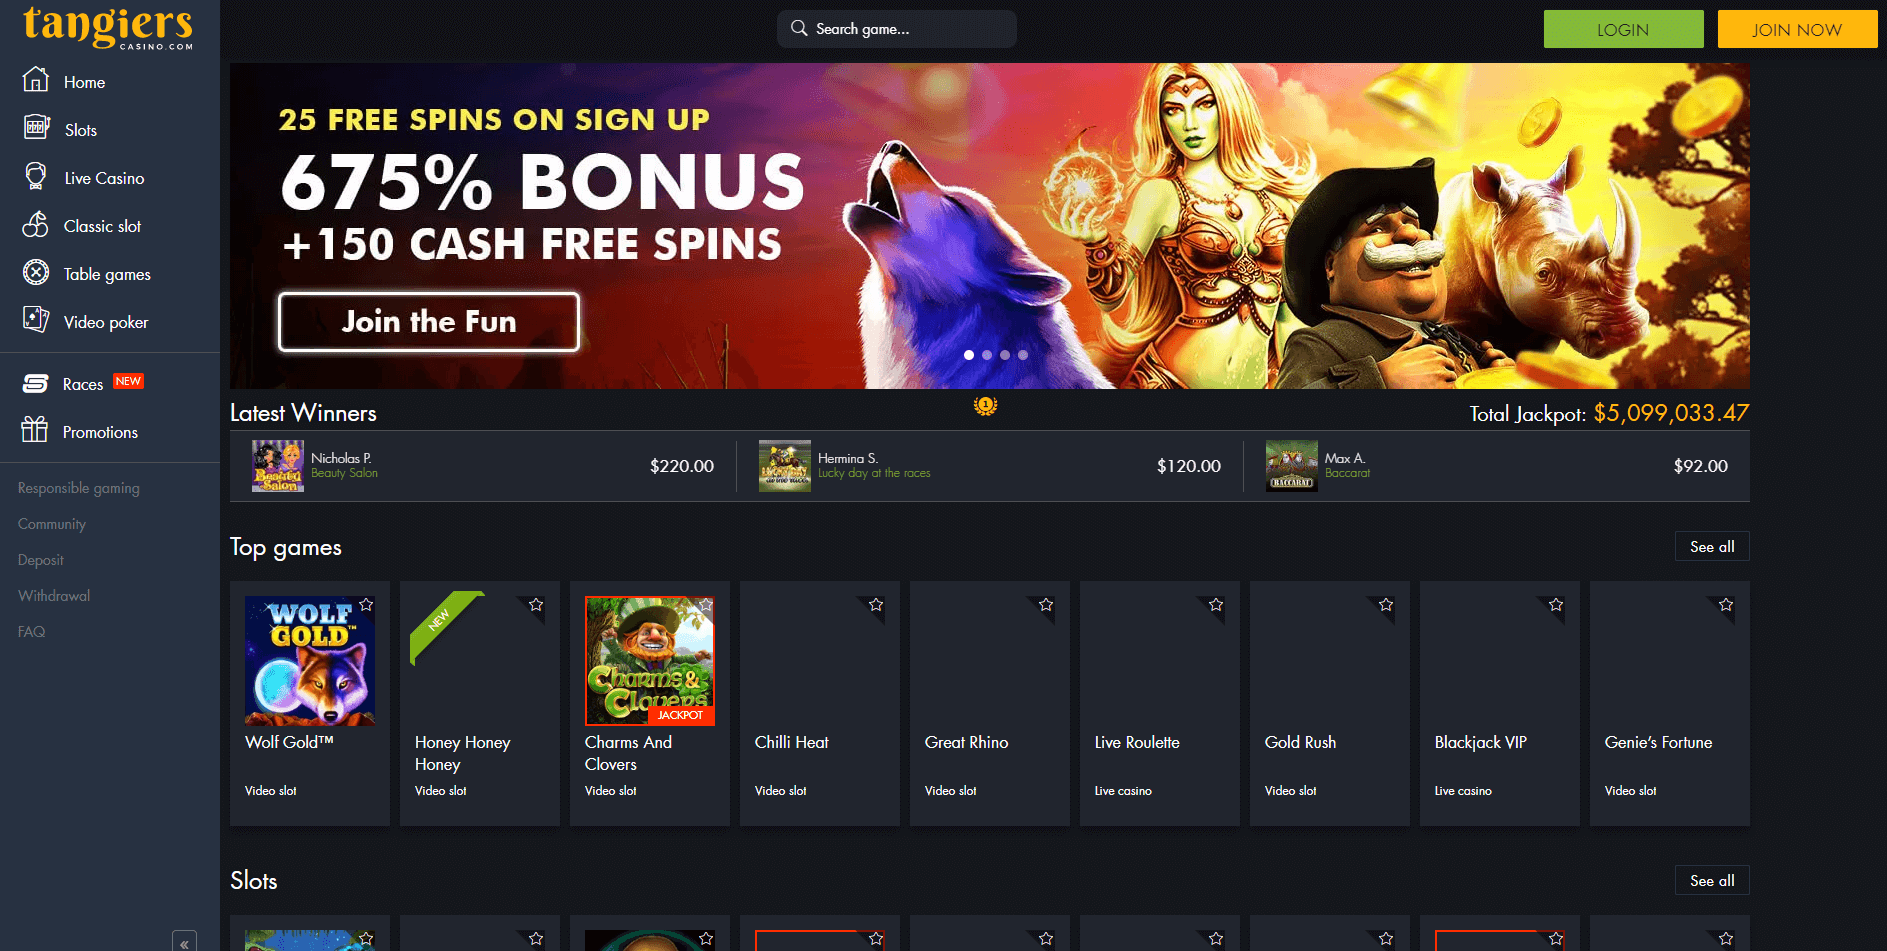Open the Responsible gaming menu item
This screenshot has height=951, width=1887.
click(x=79, y=488)
